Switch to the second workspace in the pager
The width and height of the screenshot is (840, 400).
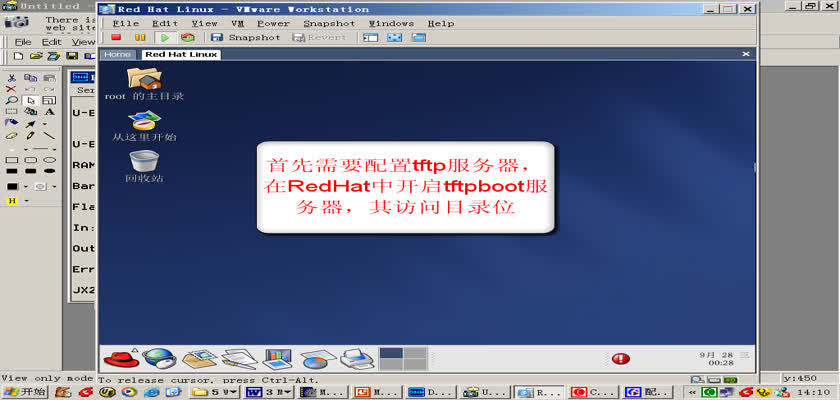pos(415,353)
